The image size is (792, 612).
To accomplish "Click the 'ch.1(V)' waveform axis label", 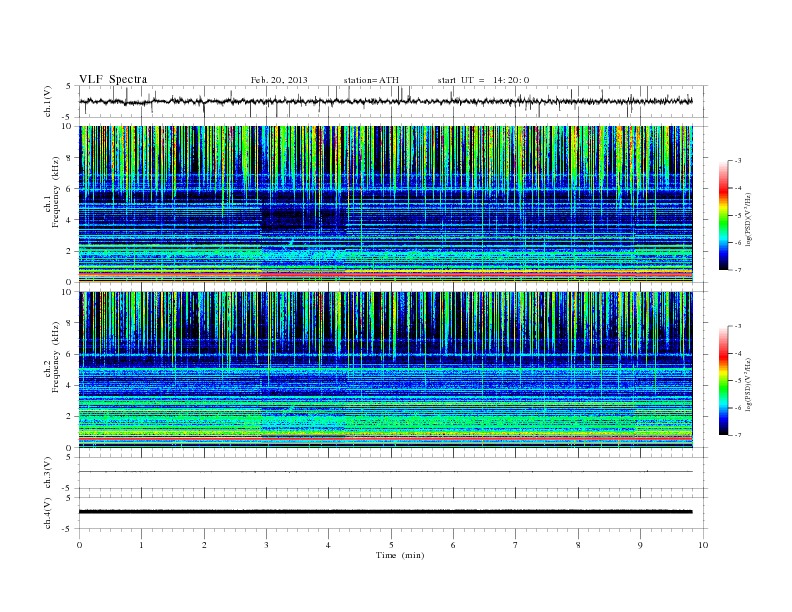I will [x=48, y=101].
